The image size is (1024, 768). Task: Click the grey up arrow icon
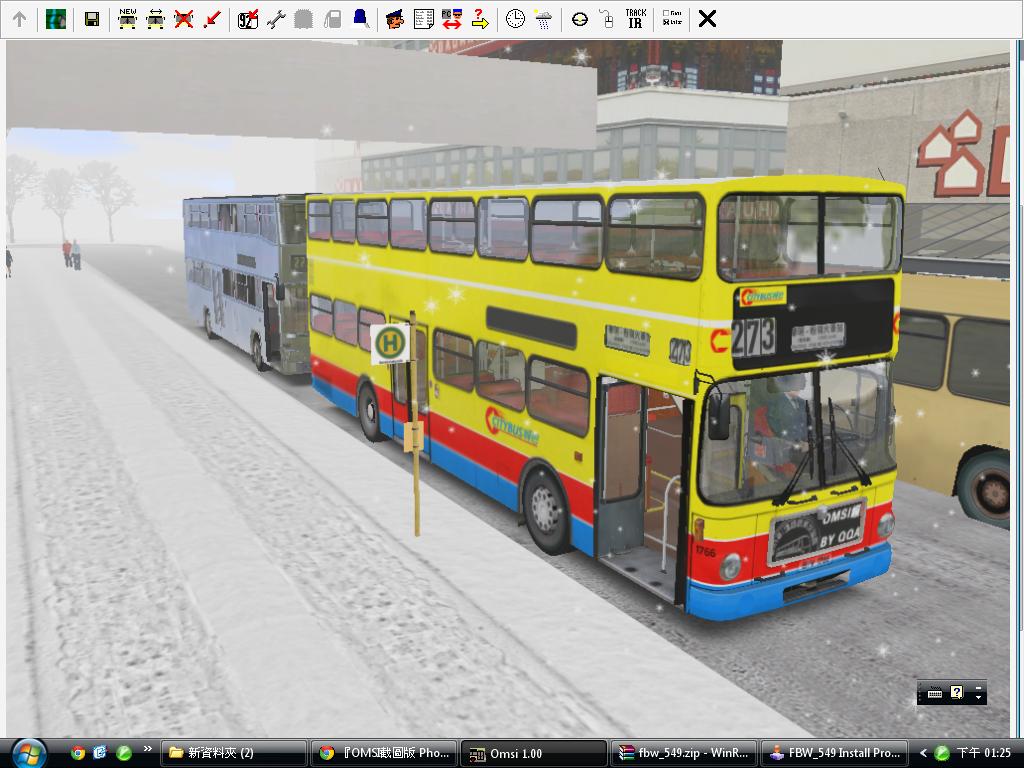tap(20, 19)
